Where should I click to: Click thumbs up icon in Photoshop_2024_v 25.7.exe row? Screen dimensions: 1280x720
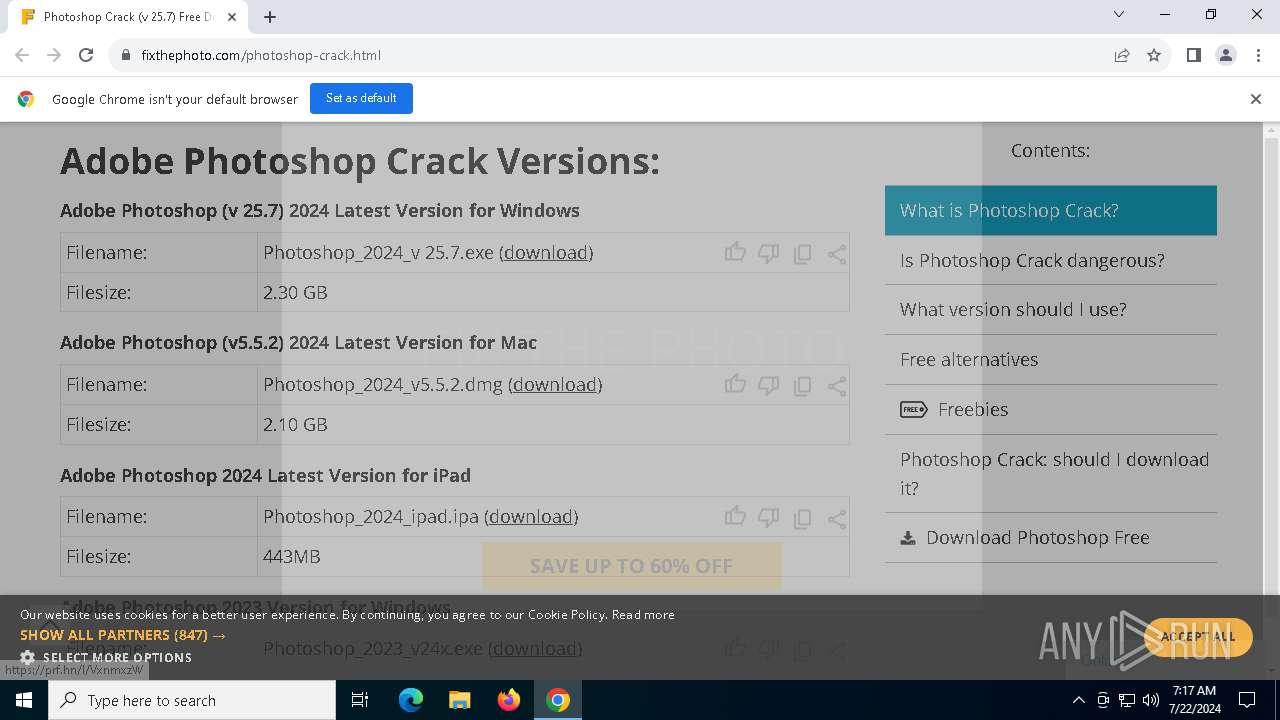click(735, 252)
